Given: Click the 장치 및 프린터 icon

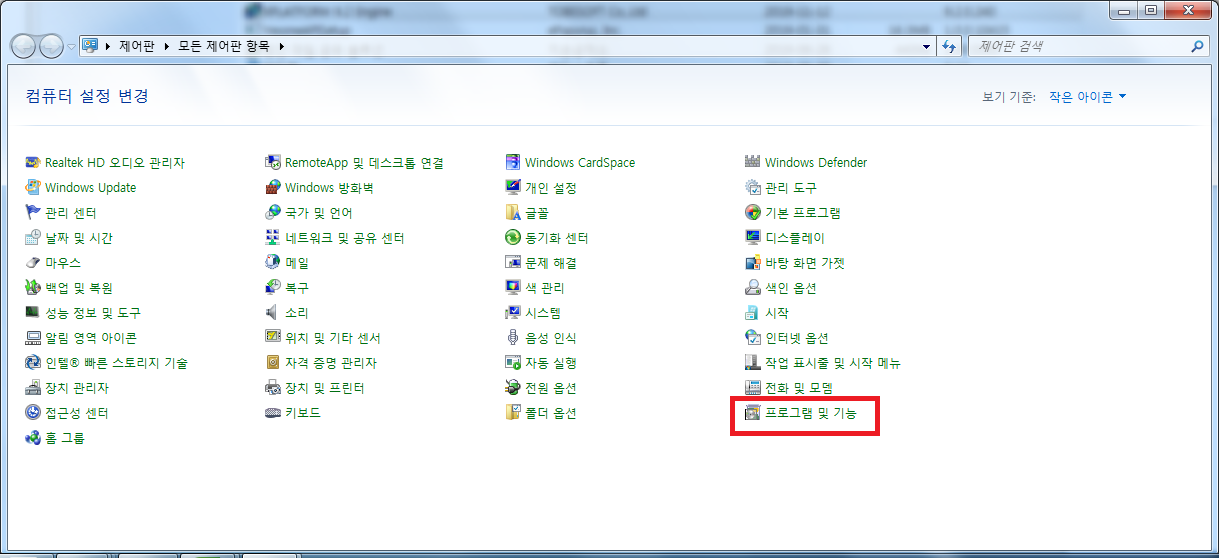Looking at the screenshot, I should [273, 387].
